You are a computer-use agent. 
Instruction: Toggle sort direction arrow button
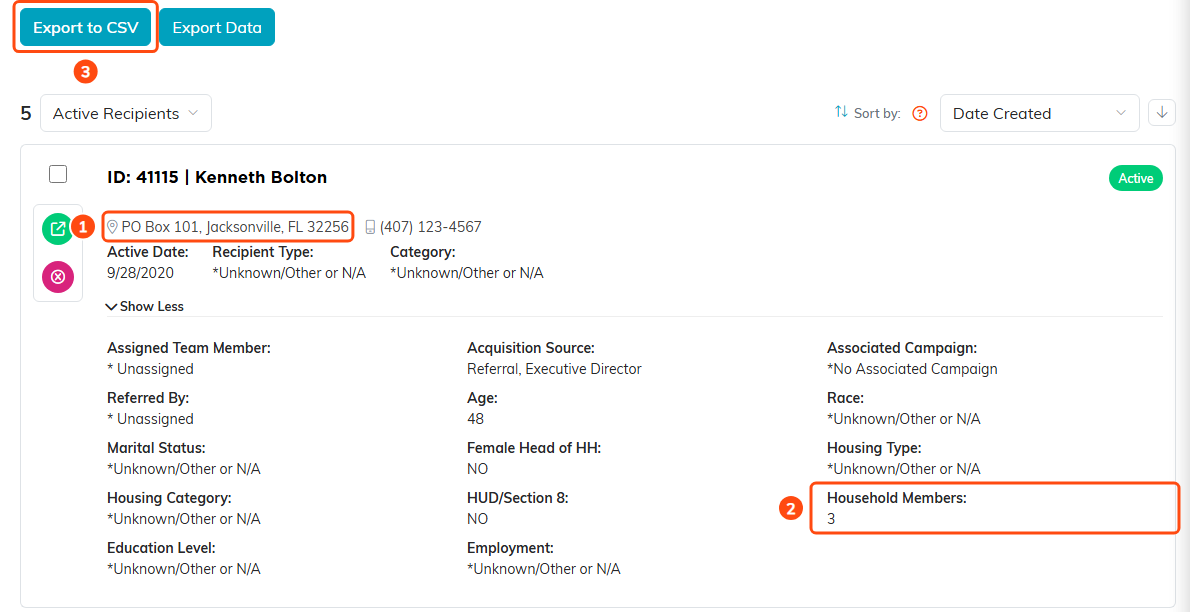(x=1162, y=112)
